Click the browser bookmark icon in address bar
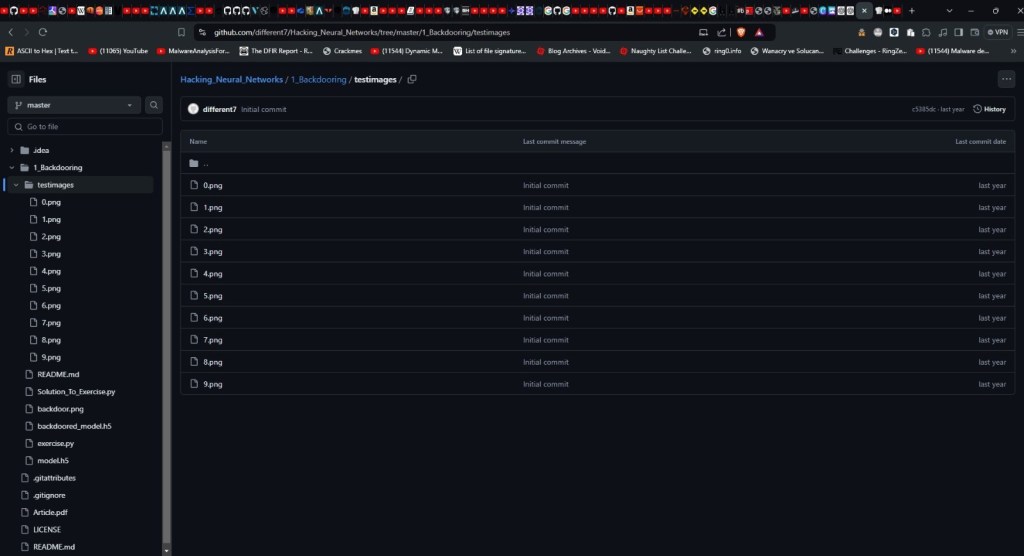Image resolution: width=1024 pixels, height=556 pixels. pyautogui.click(x=181, y=32)
